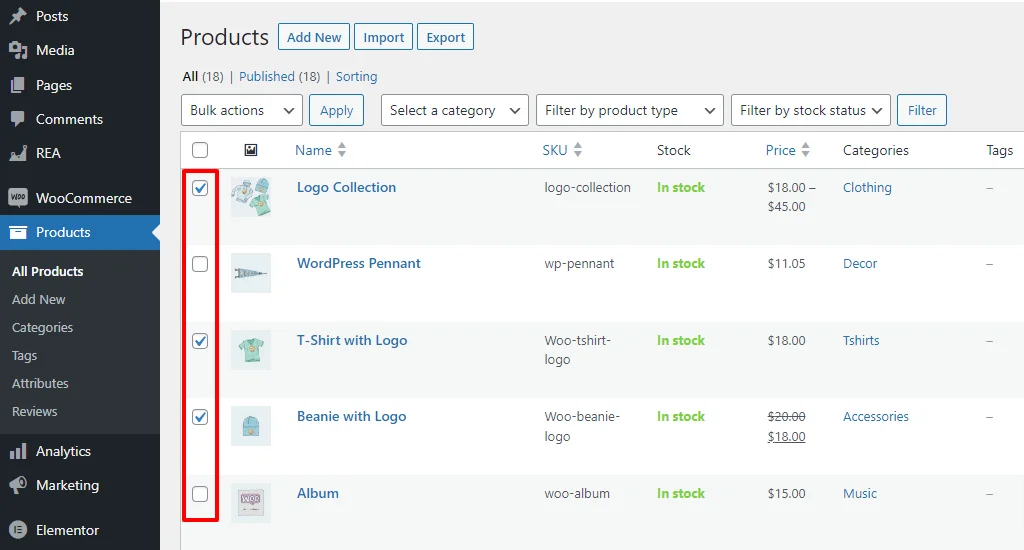
Task: Open Tags submenu item
Action: [24, 355]
